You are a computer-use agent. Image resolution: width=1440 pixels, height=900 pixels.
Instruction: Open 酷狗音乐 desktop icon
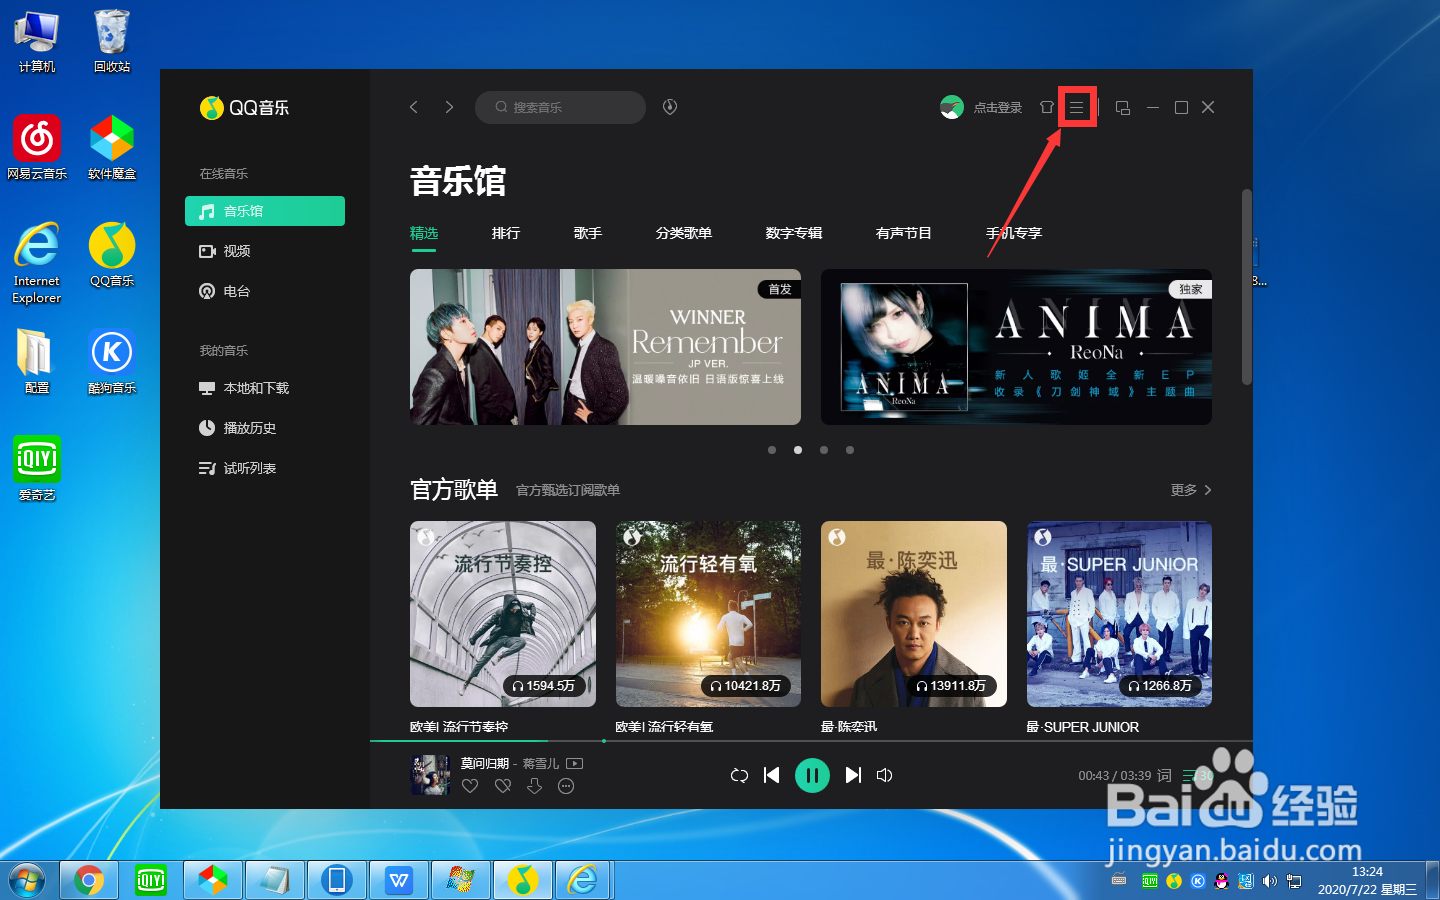[x=112, y=361]
